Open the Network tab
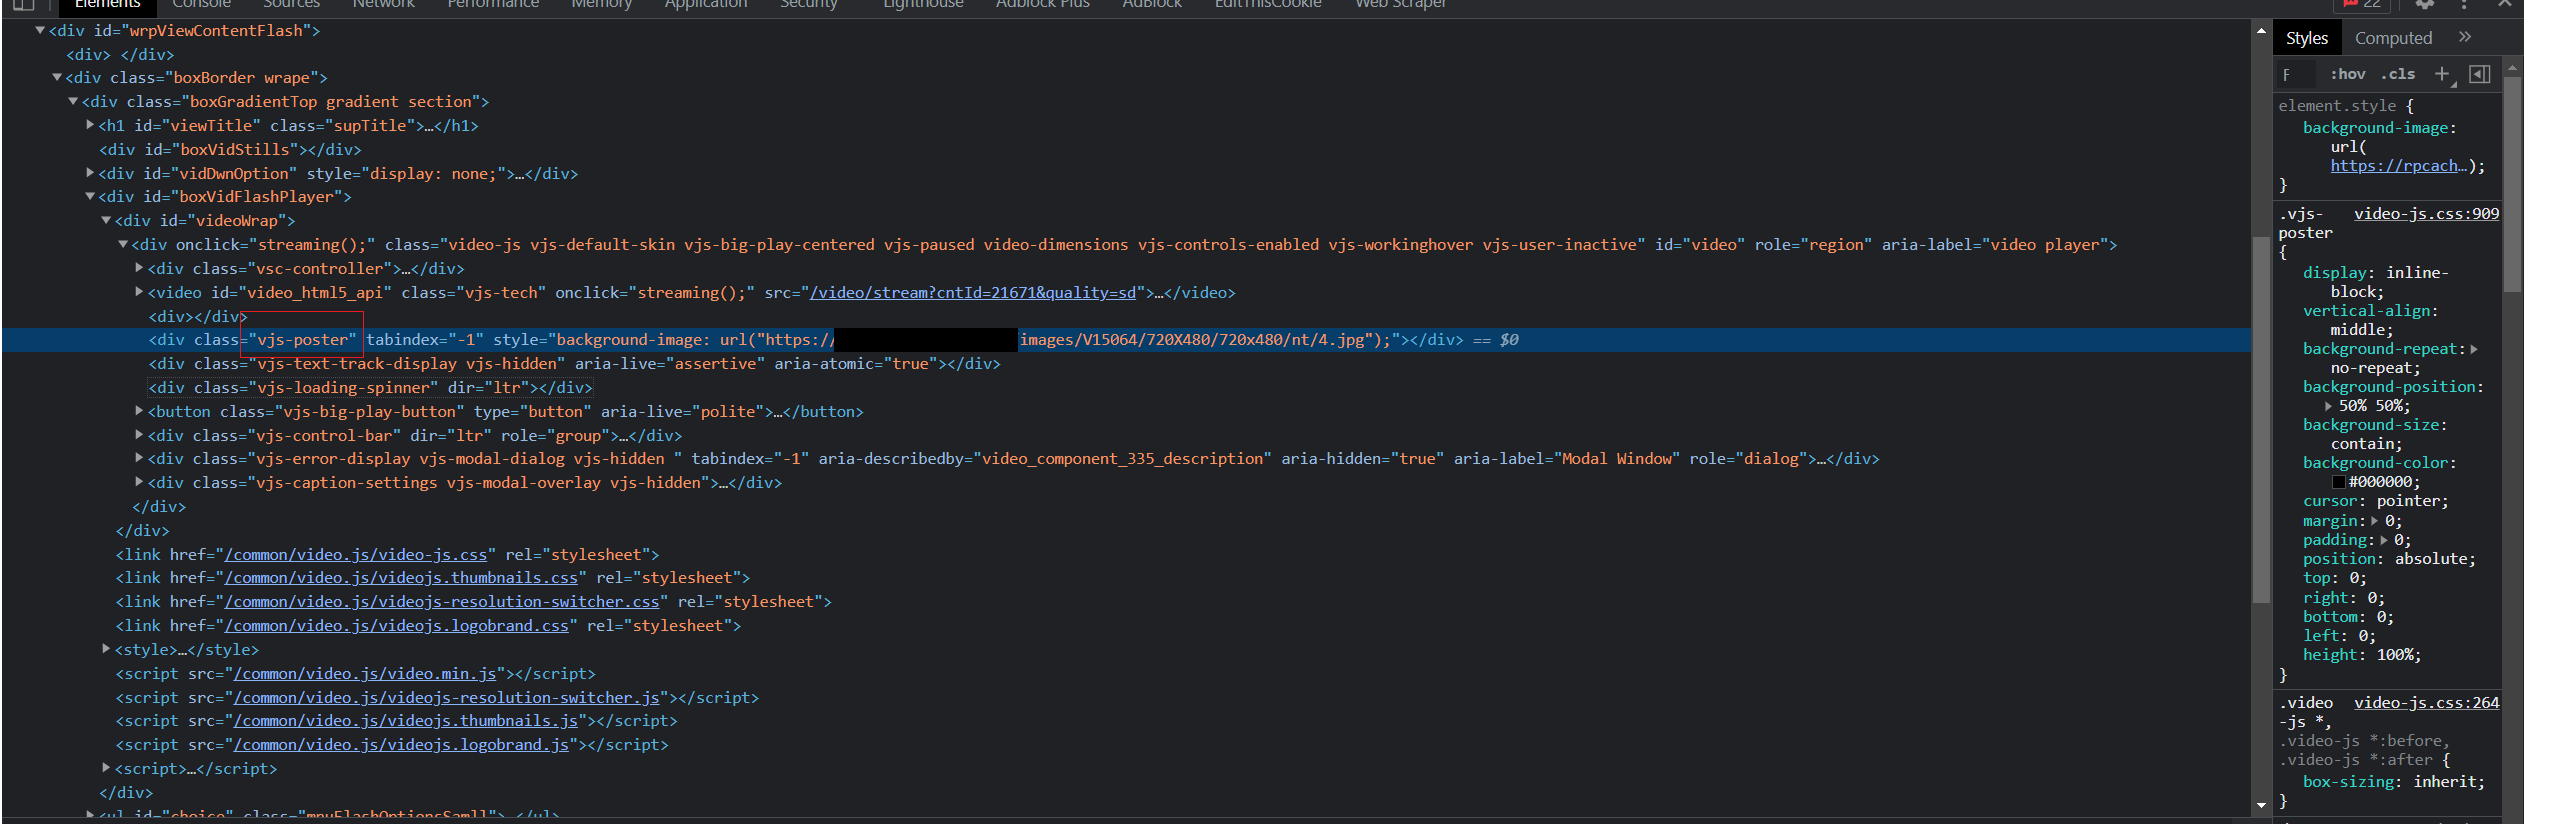2560x824 pixels. click(383, 4)
